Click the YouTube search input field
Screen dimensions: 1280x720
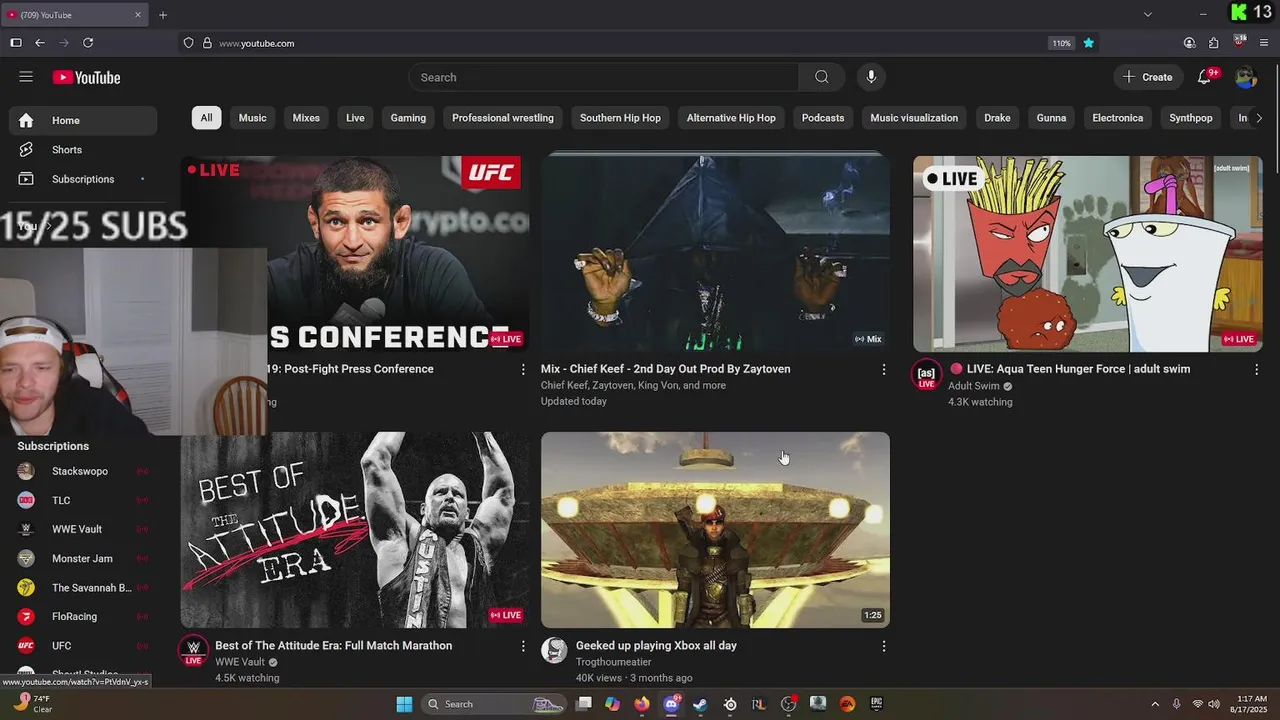tap(604, 77)
